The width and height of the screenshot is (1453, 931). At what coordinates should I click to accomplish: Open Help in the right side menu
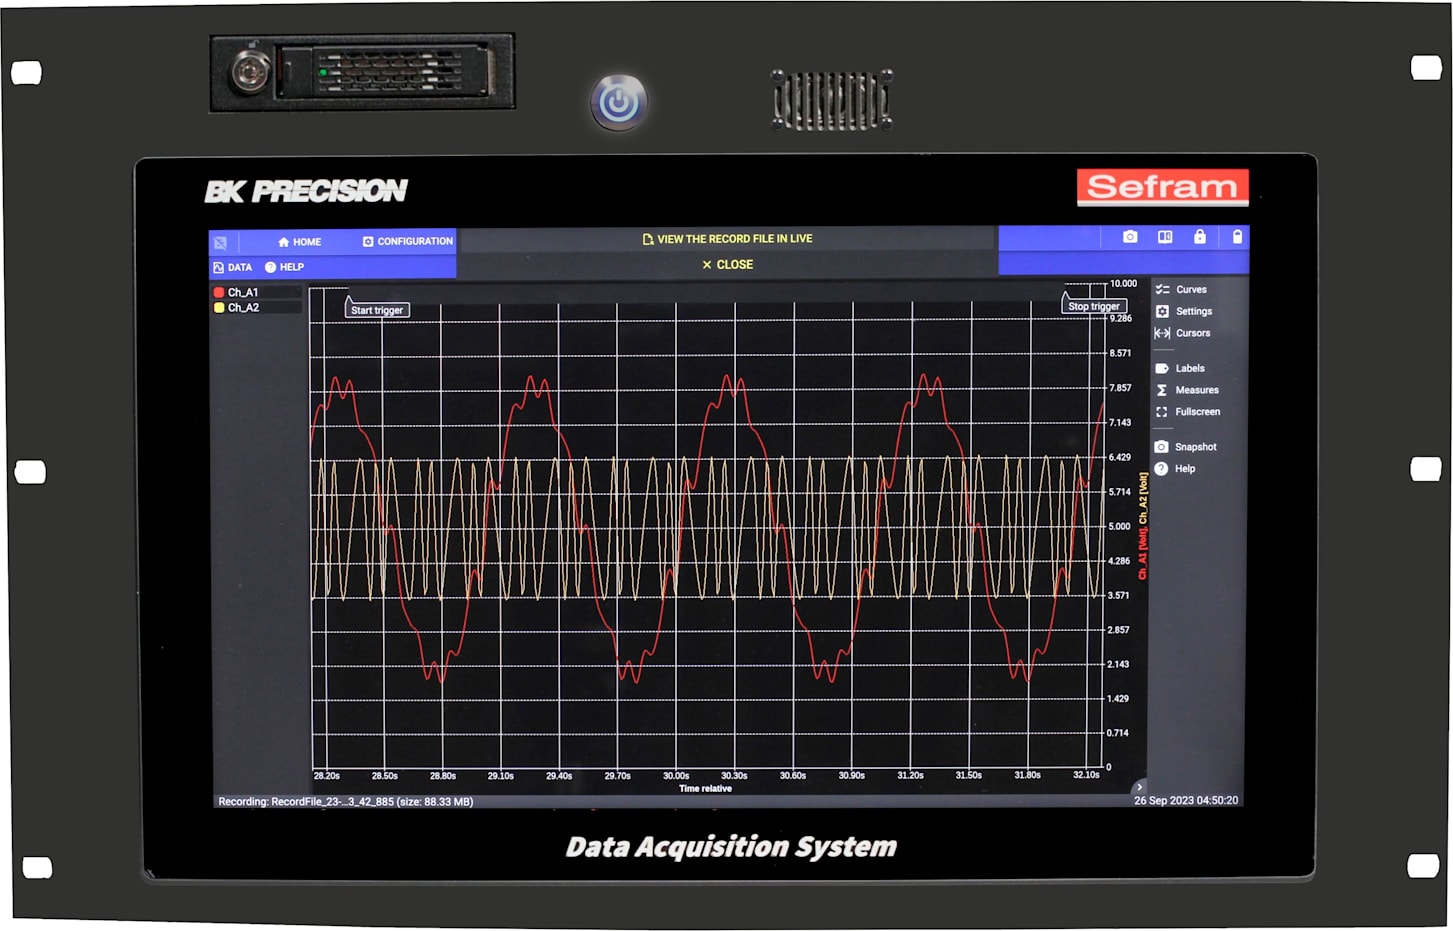1175,470
